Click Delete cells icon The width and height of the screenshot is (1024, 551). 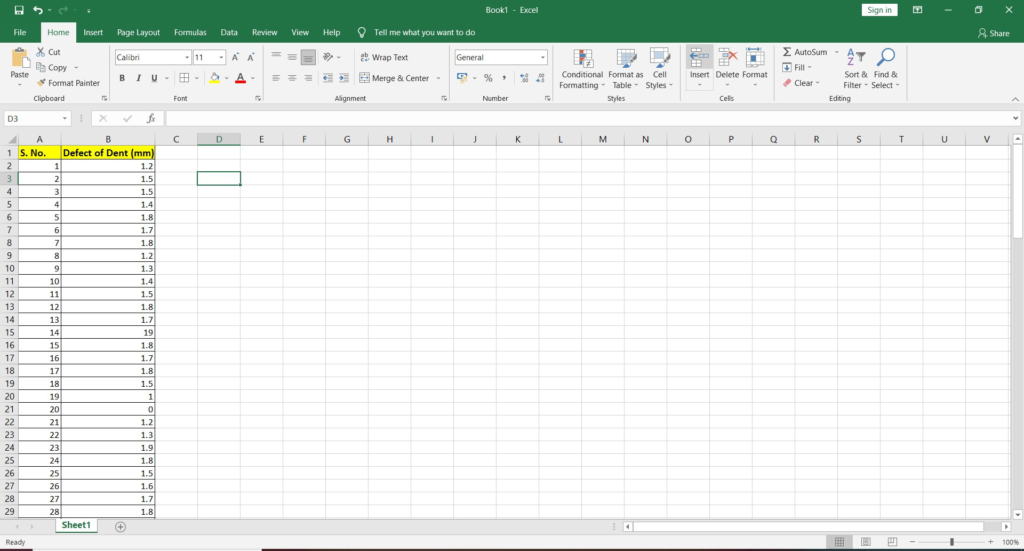727,59
